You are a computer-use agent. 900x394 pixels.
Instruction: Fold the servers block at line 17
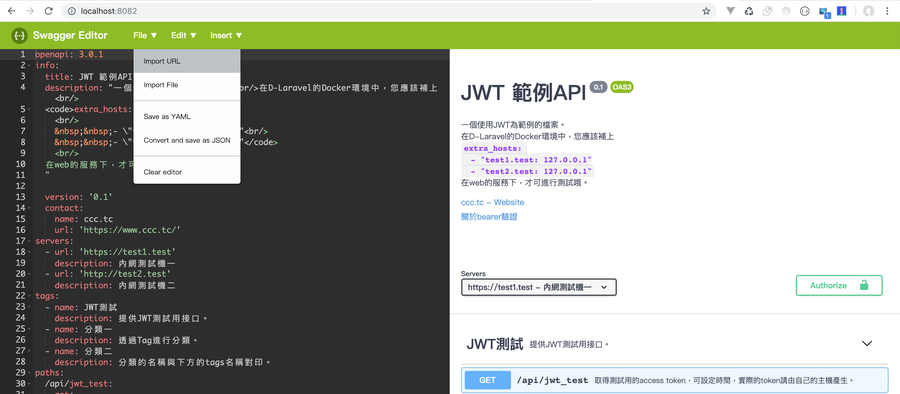coord(30,241)
